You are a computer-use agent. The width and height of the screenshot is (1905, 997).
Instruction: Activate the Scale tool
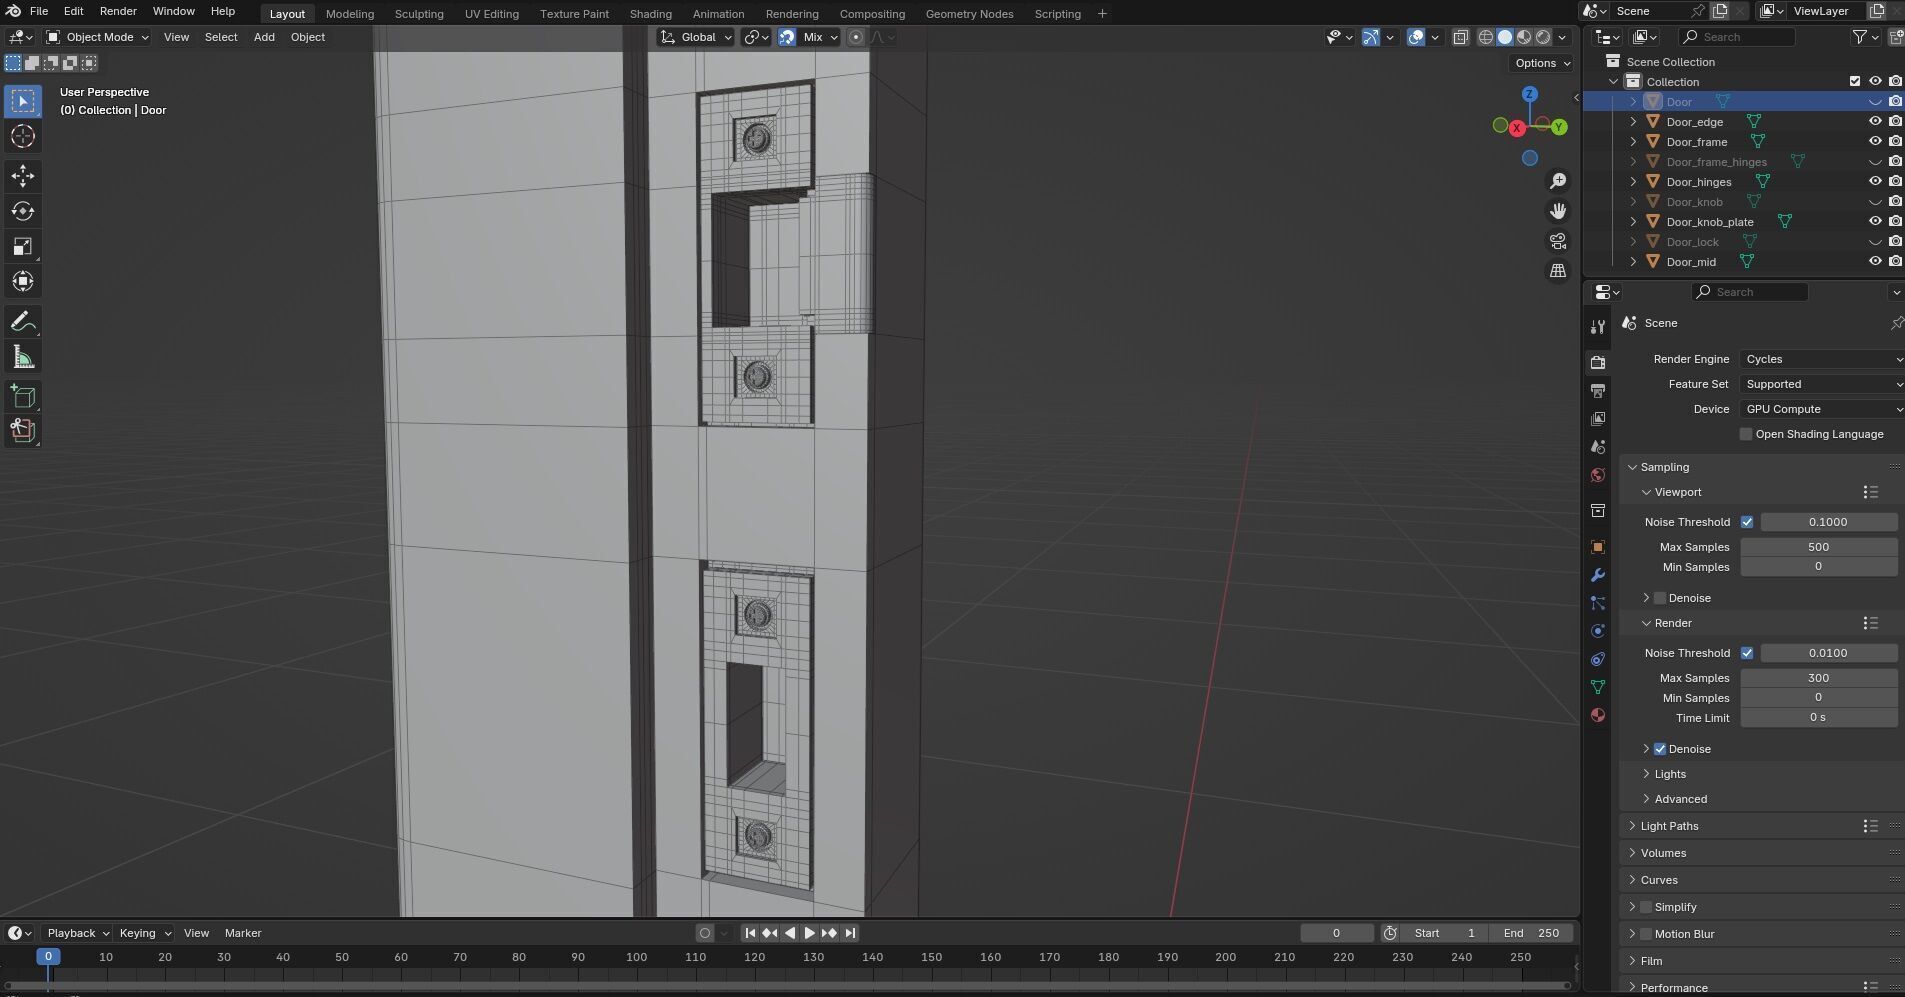pyautogui.click(x=23, y=246)
